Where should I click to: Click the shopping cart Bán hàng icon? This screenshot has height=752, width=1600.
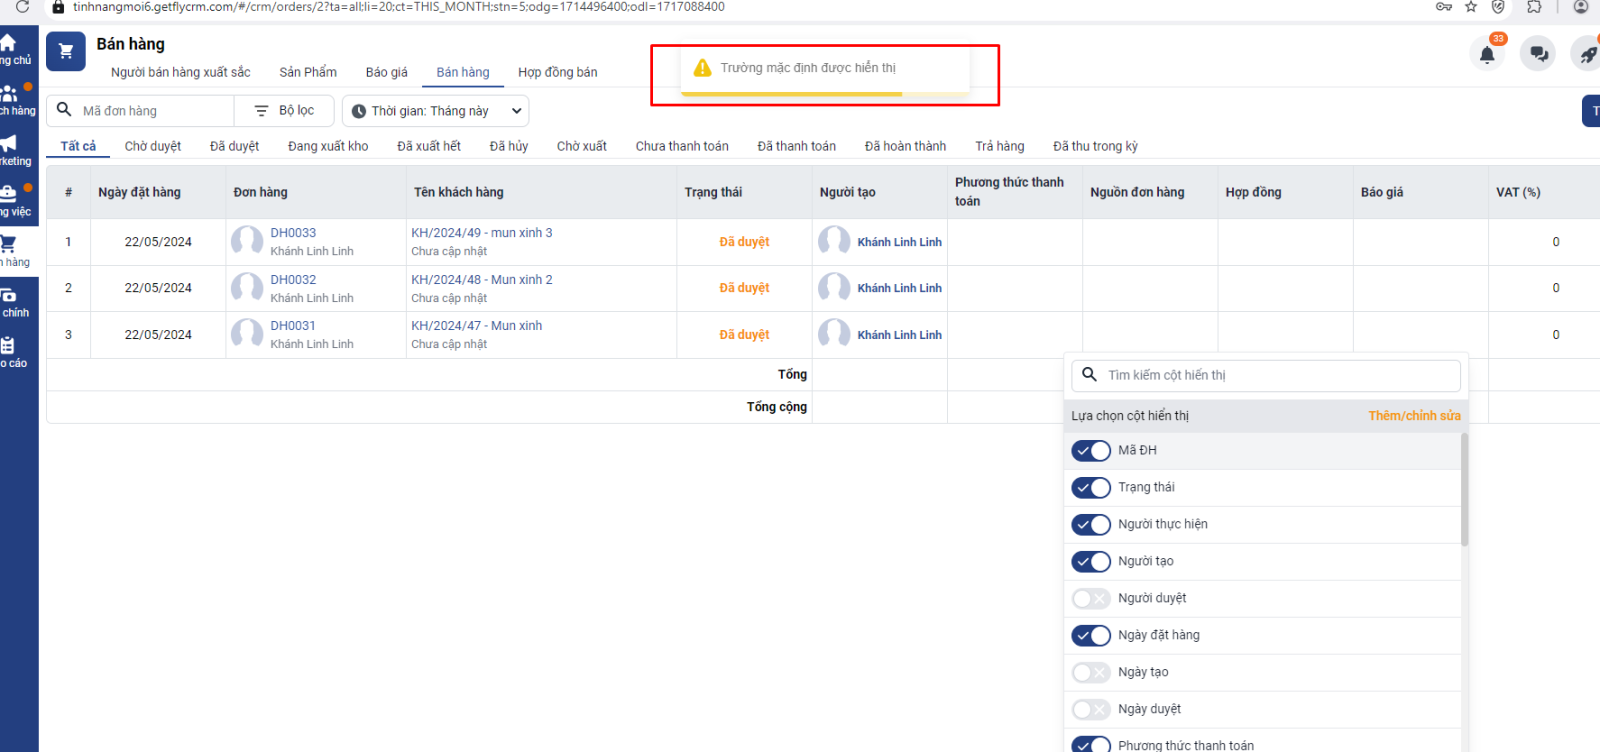[66, 52]
